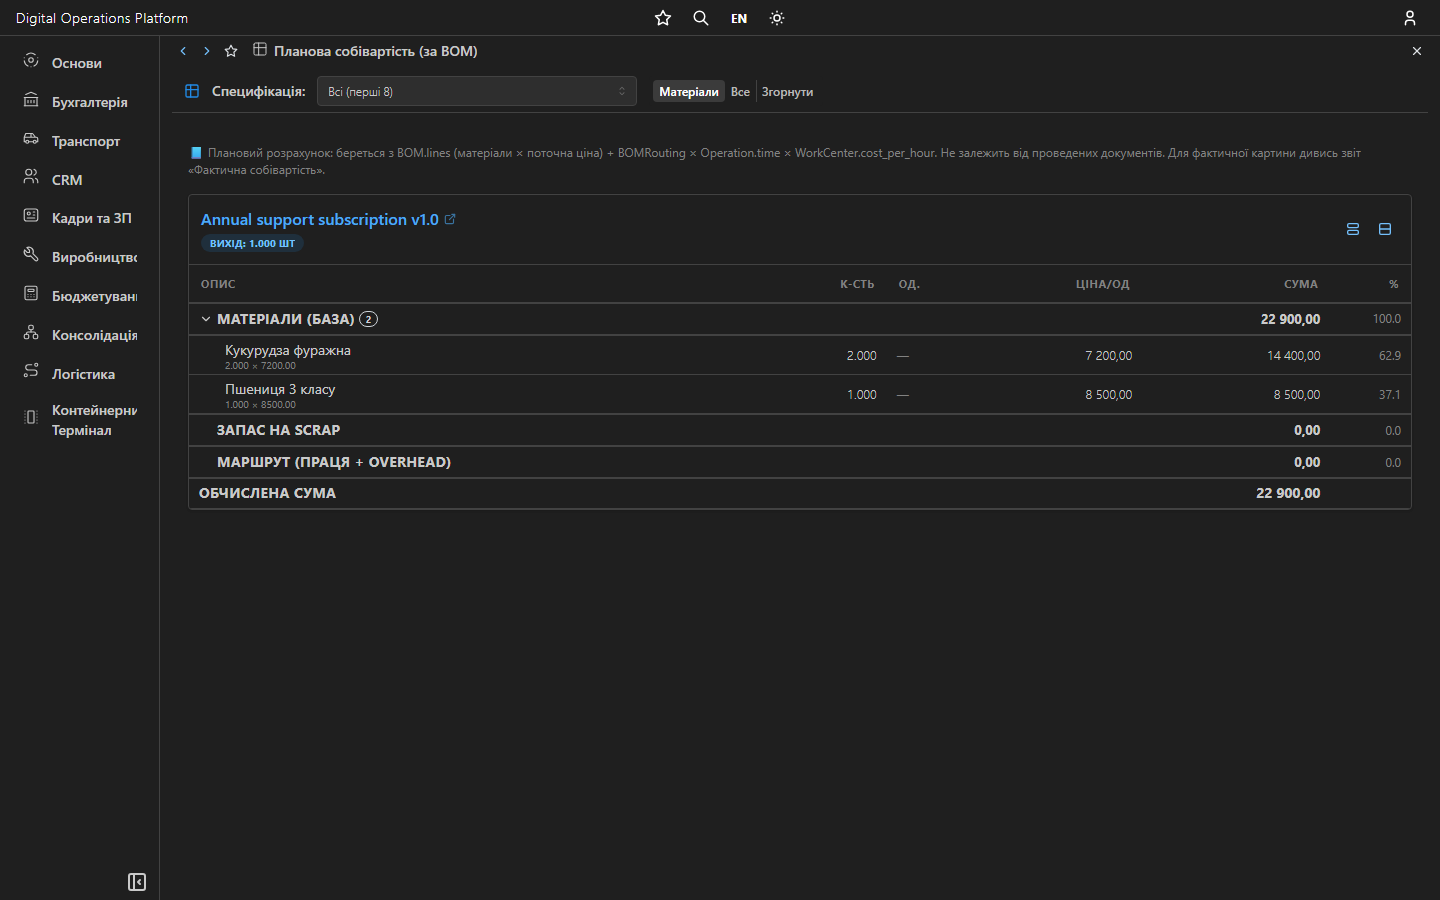Open the Консолідація icon
Viewport: 1440px width, 900px height.
(x=31, y=333)
